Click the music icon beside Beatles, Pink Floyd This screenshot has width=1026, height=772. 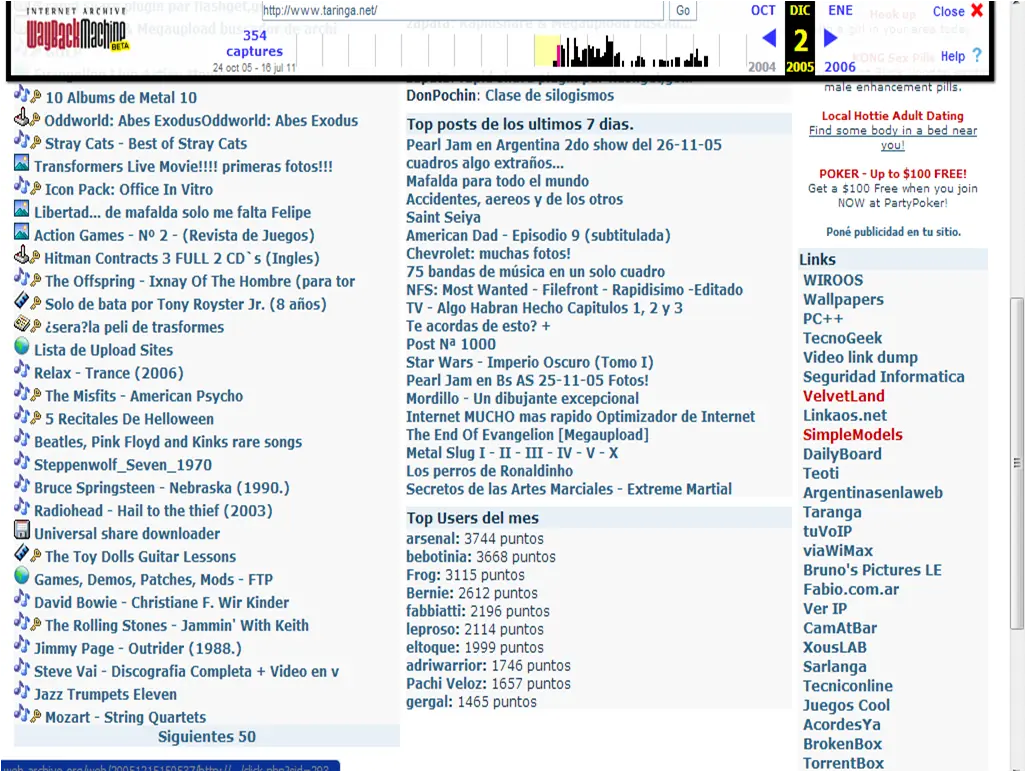pyautogui.click(x=22, y=438)
